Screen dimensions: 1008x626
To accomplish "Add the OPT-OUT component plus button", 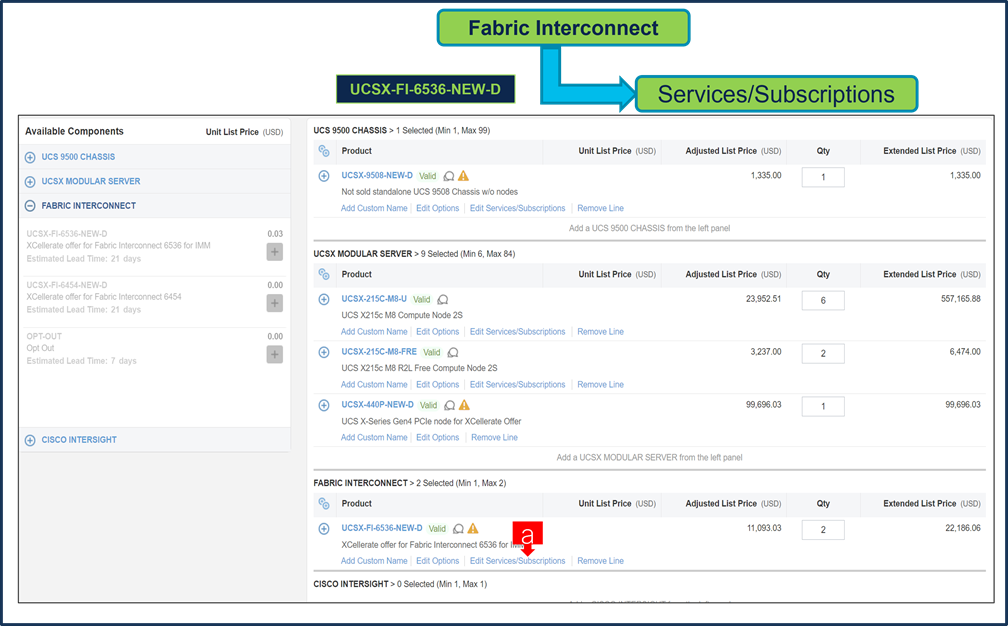I will pos(274,354).
